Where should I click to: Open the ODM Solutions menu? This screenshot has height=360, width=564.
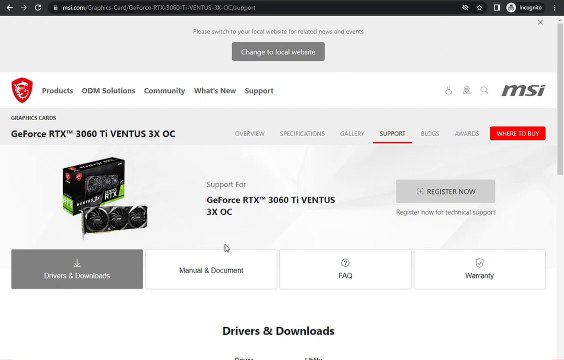108,91
